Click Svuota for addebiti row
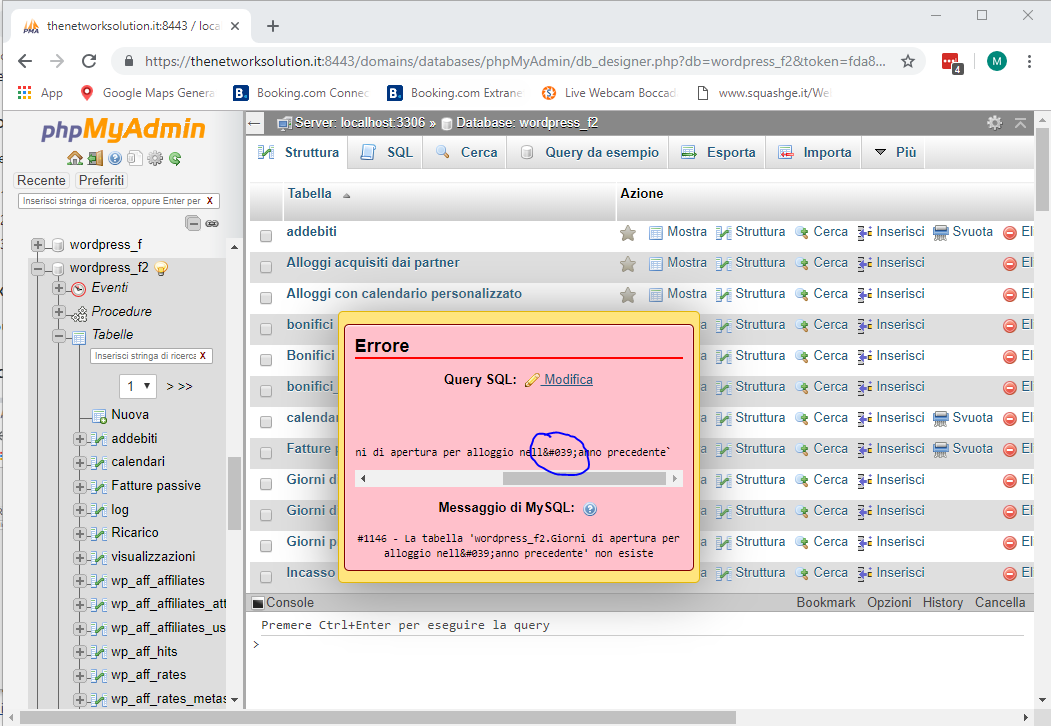Viewport: 1051px width, 726px height. coord(963,232)
